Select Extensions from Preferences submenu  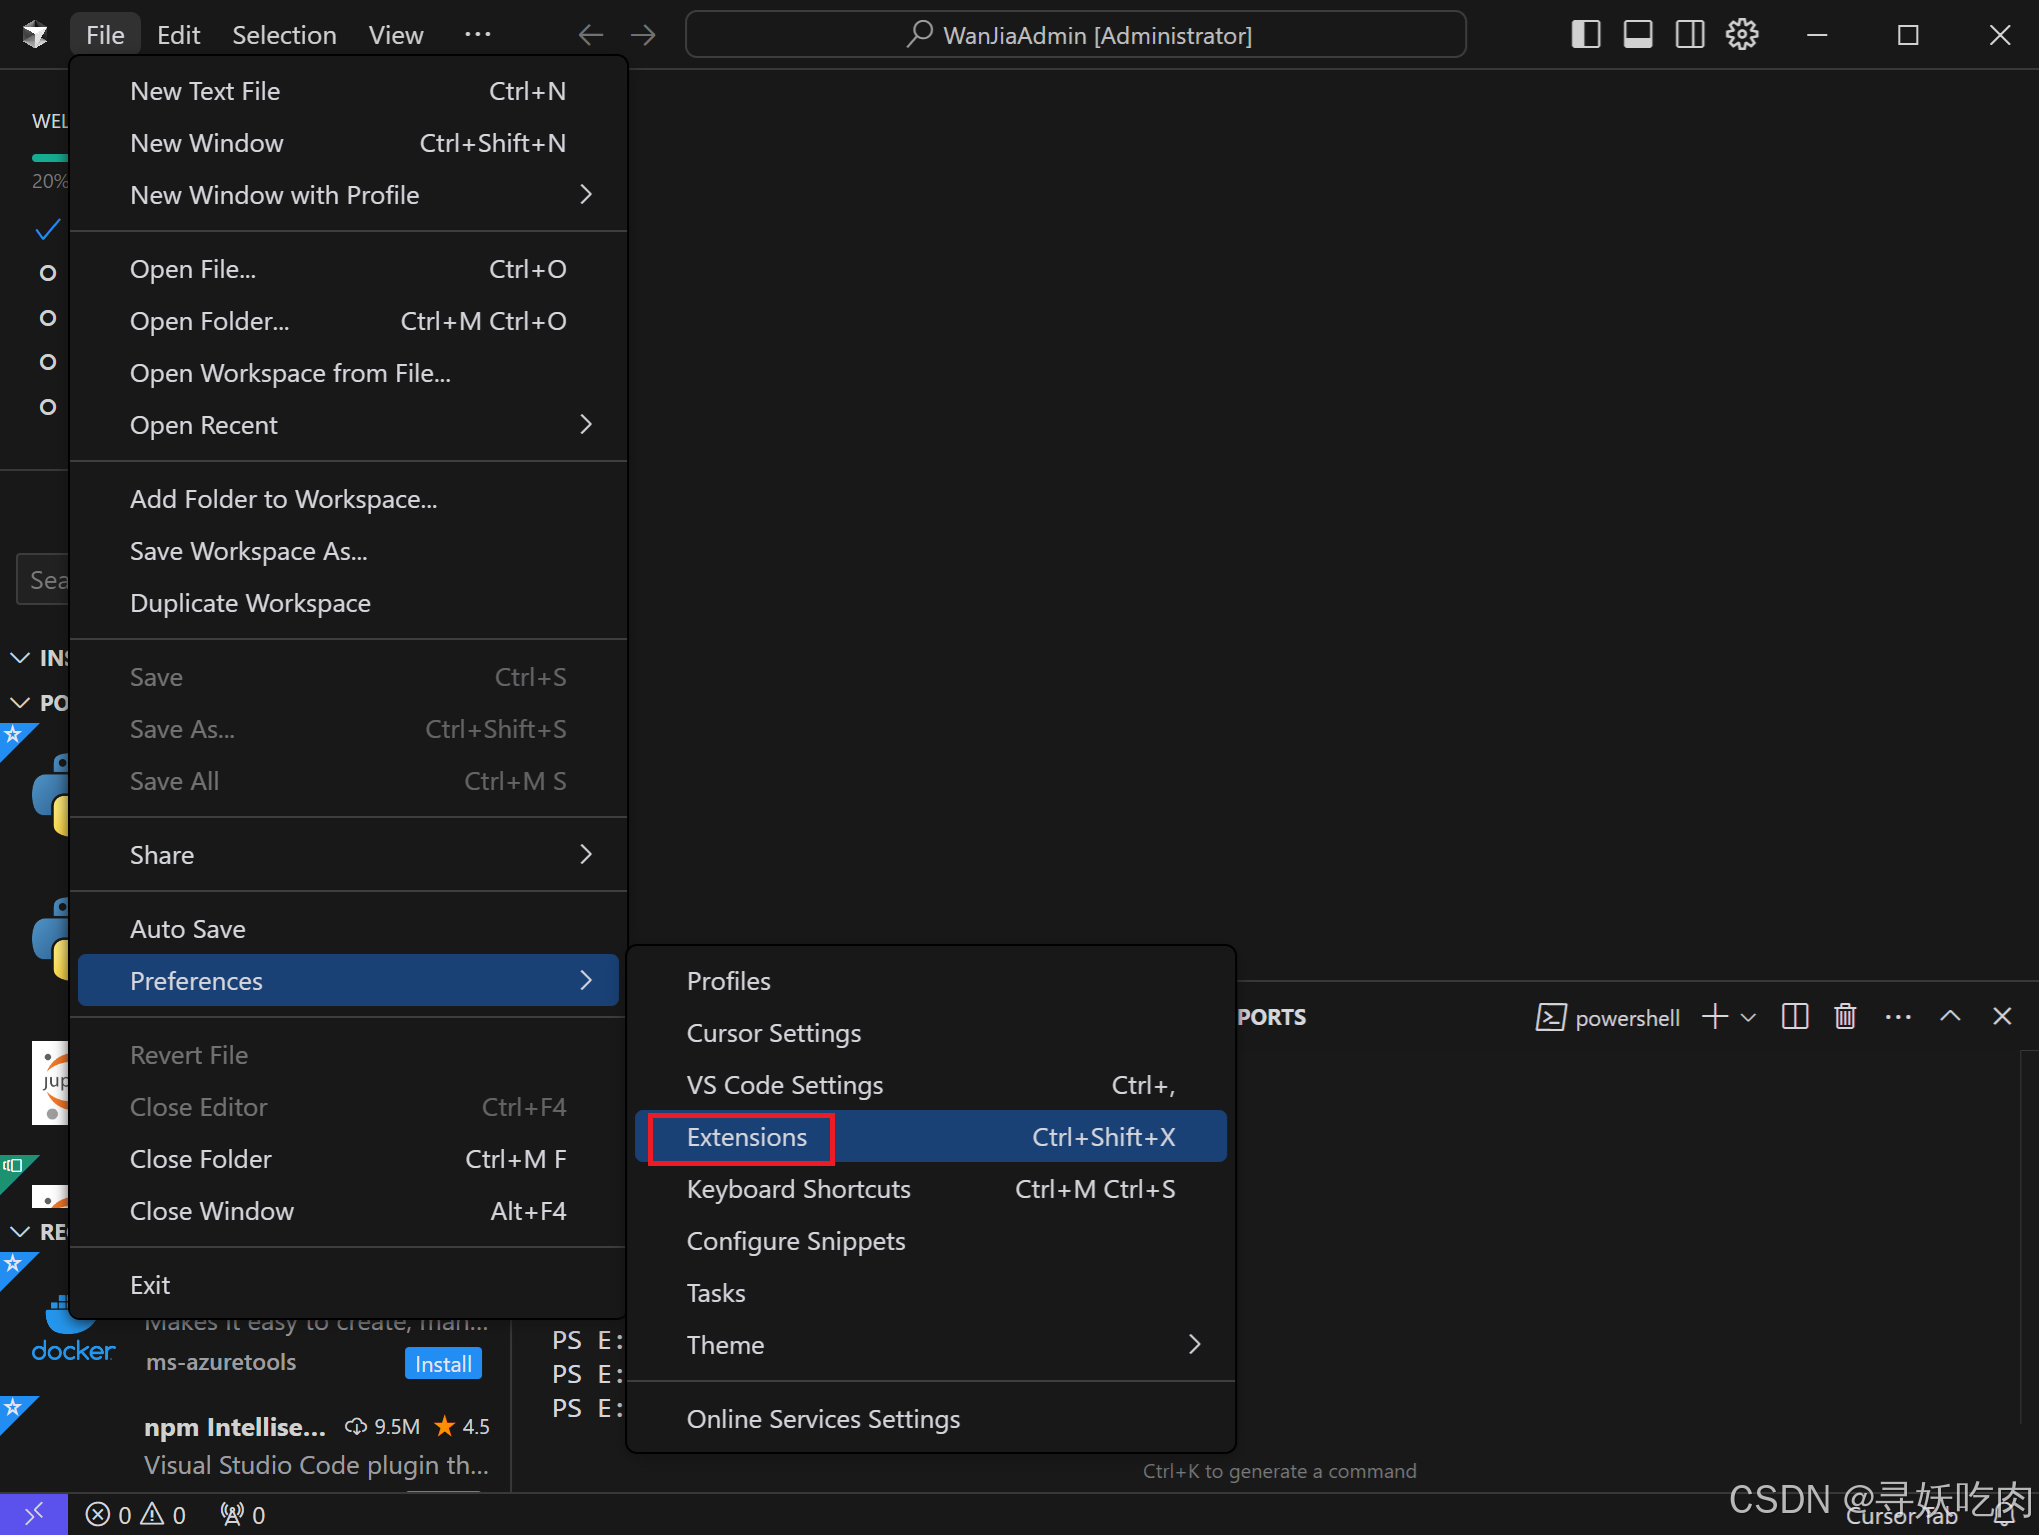(747, 1137)
